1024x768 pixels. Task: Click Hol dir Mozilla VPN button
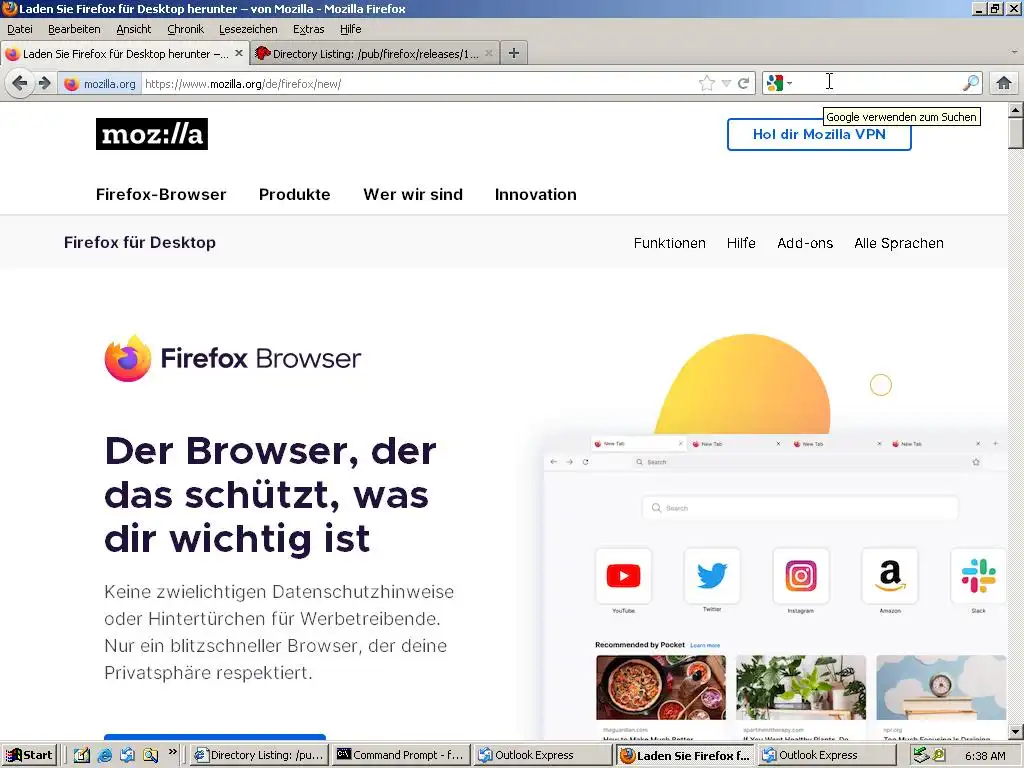point(819,135)
